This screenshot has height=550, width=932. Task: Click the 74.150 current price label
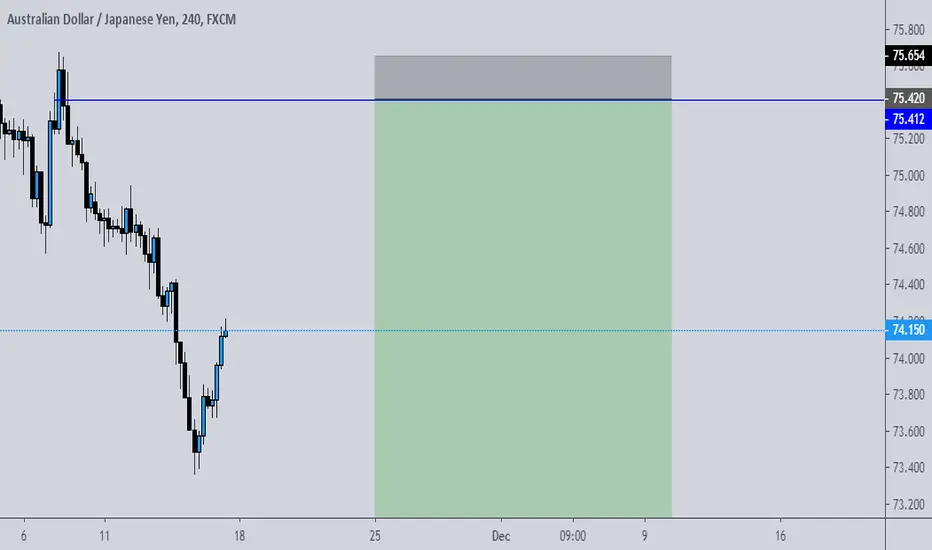tap(908, 329)
